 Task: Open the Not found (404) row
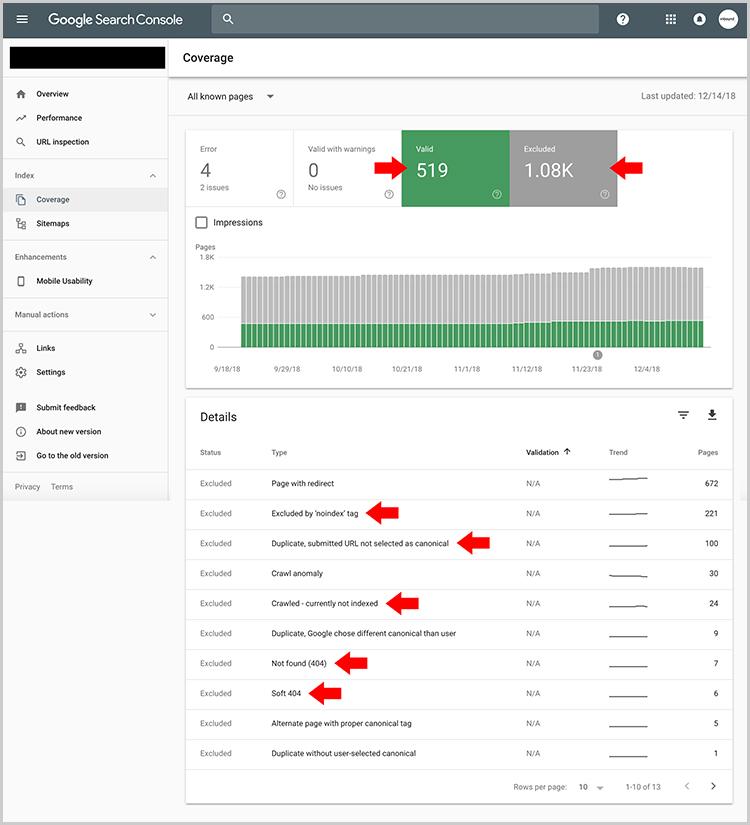459,663
